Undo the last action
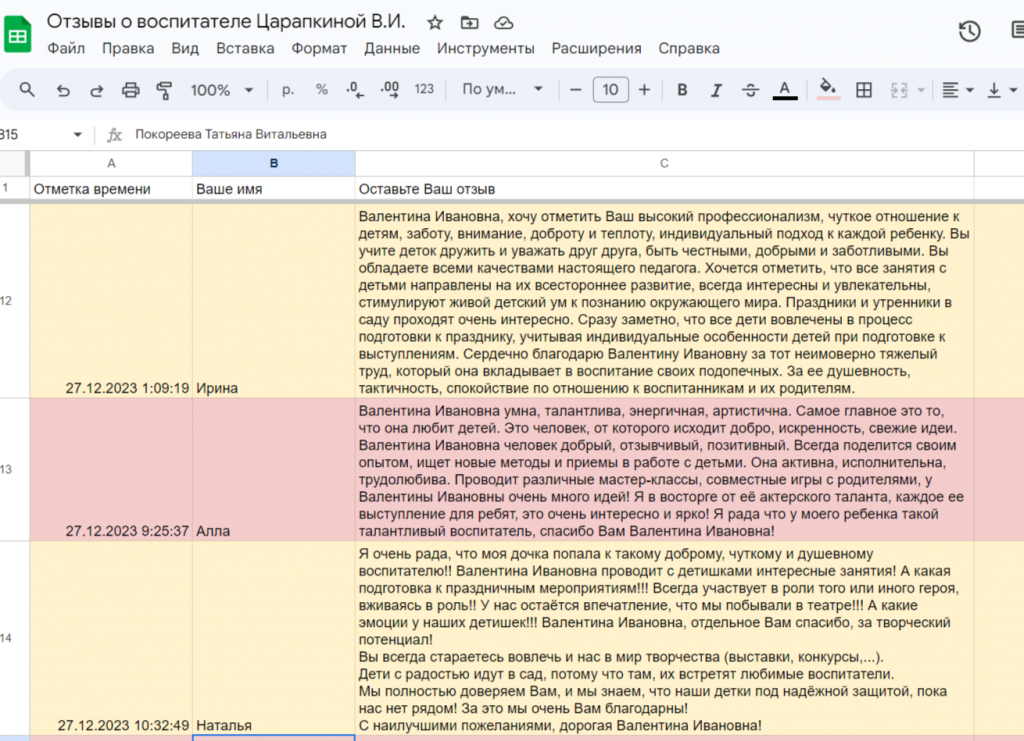1024x741 pixels. click(62, 89)
